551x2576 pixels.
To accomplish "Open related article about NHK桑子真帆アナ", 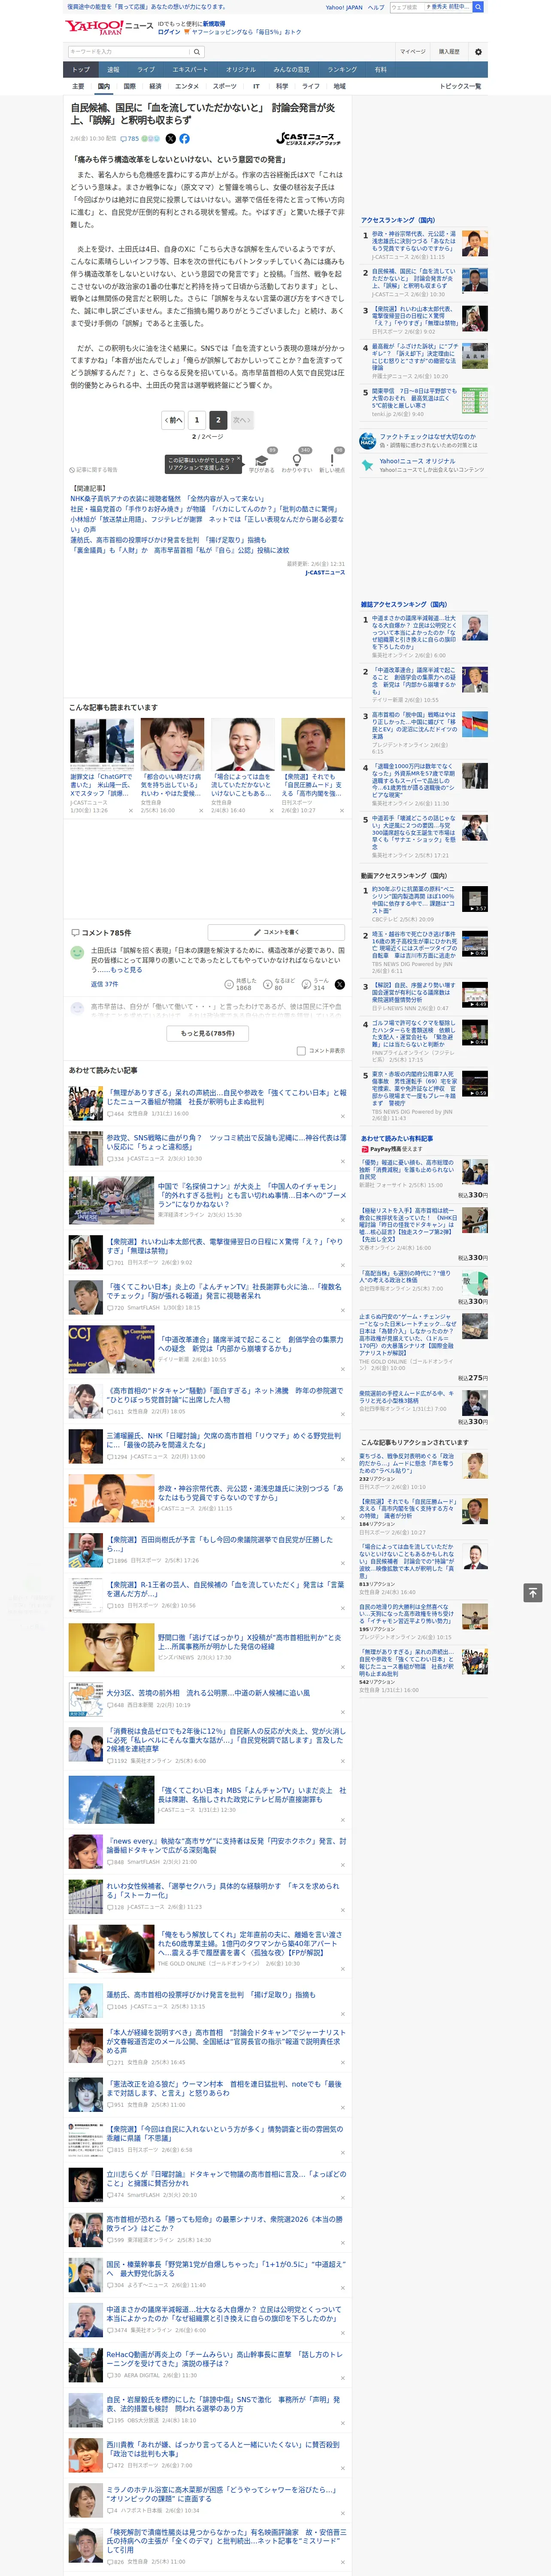I will click(x=167, y=498).
